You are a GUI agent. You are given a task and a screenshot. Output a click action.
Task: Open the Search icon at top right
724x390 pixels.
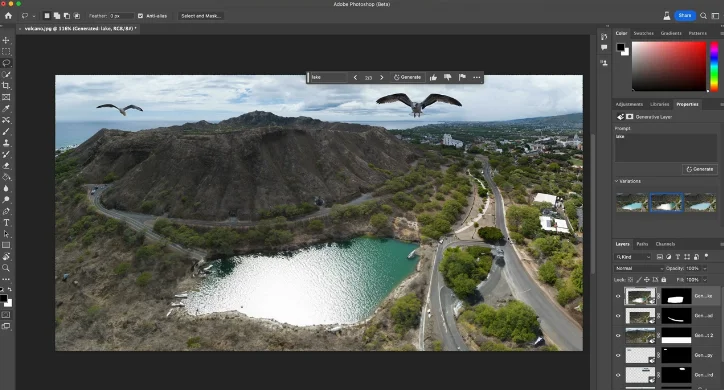pos(703,16)
